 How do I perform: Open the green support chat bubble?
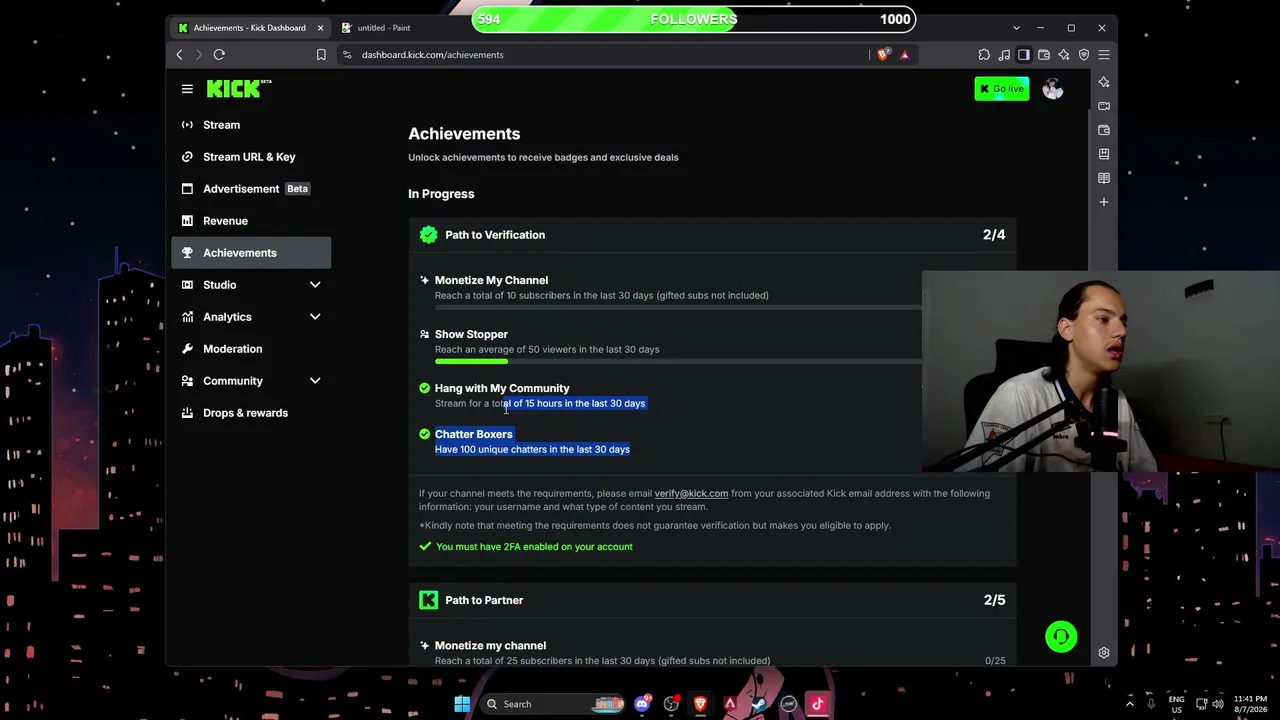pos(1061,637)
